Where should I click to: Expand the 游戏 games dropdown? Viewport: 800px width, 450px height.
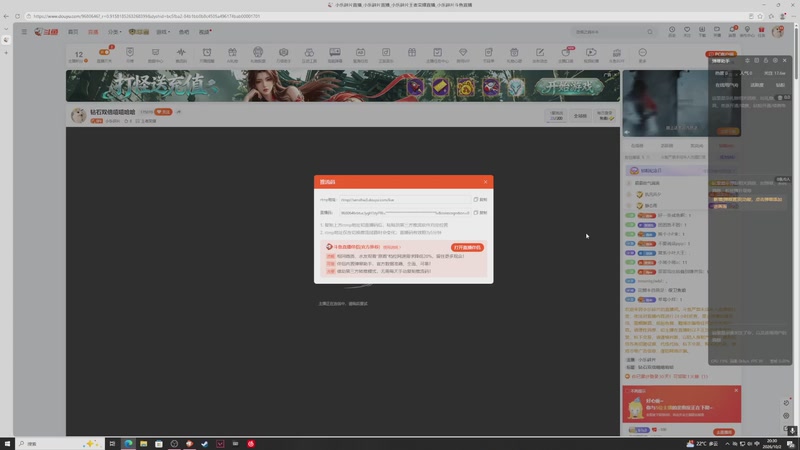coord(163,32)
